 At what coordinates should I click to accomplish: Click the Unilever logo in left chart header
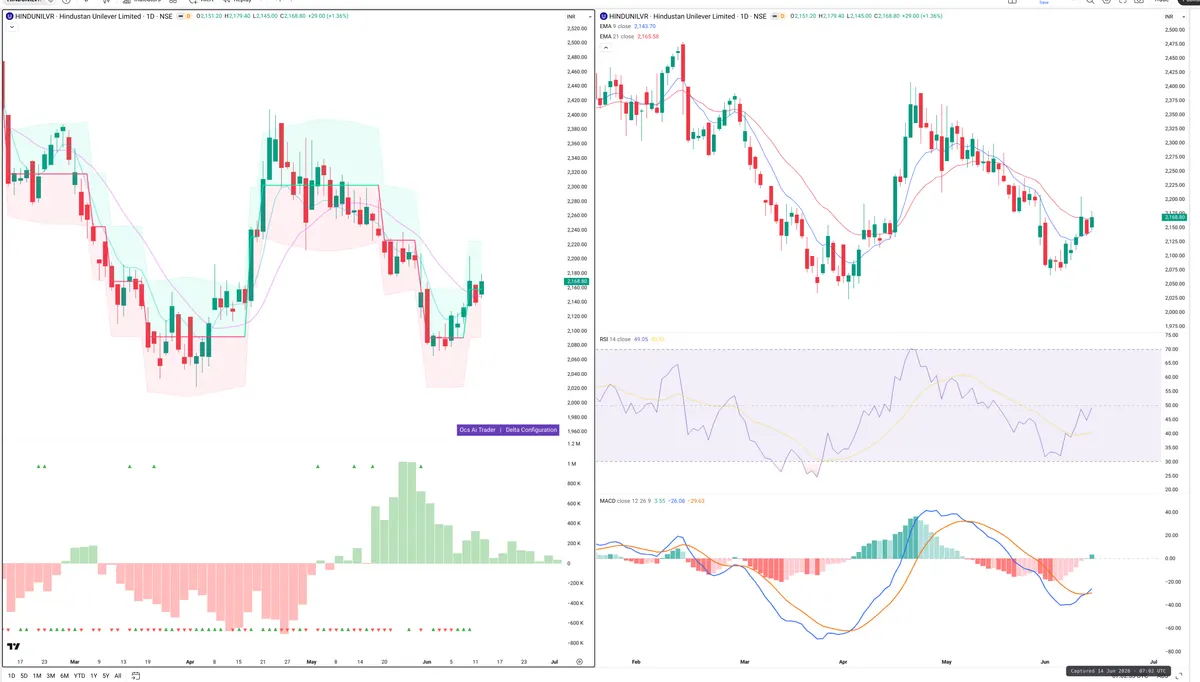click(x=10, y=17)
